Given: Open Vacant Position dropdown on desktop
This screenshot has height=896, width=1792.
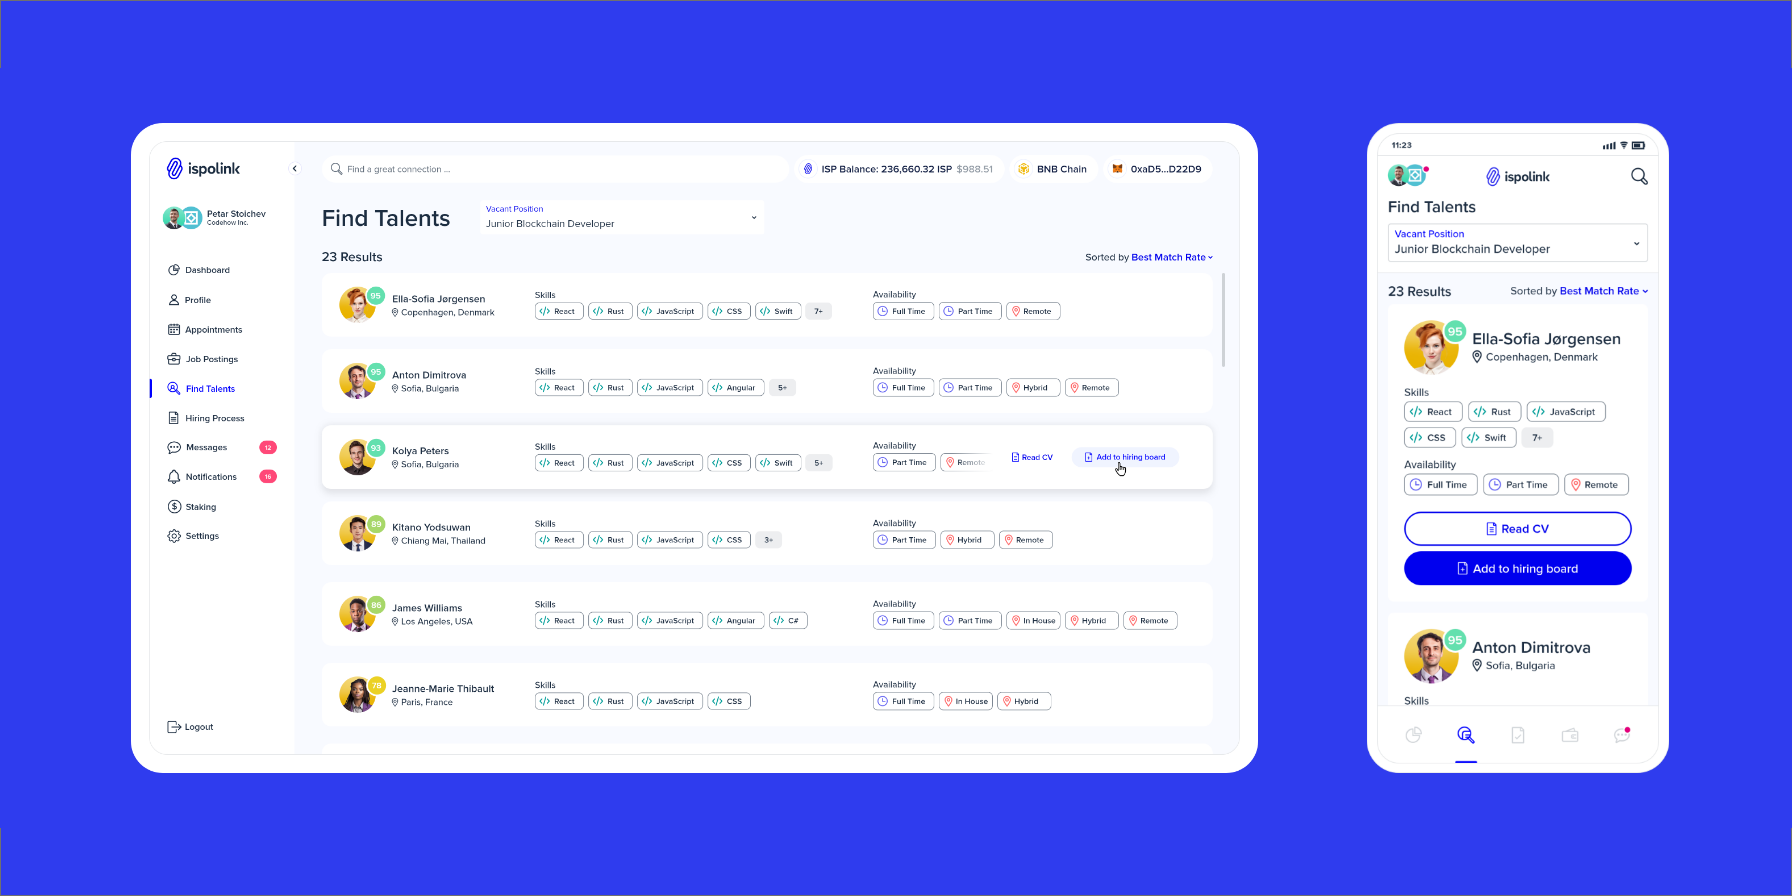Looking at the screenshot, I should click(x=621, y=217).
